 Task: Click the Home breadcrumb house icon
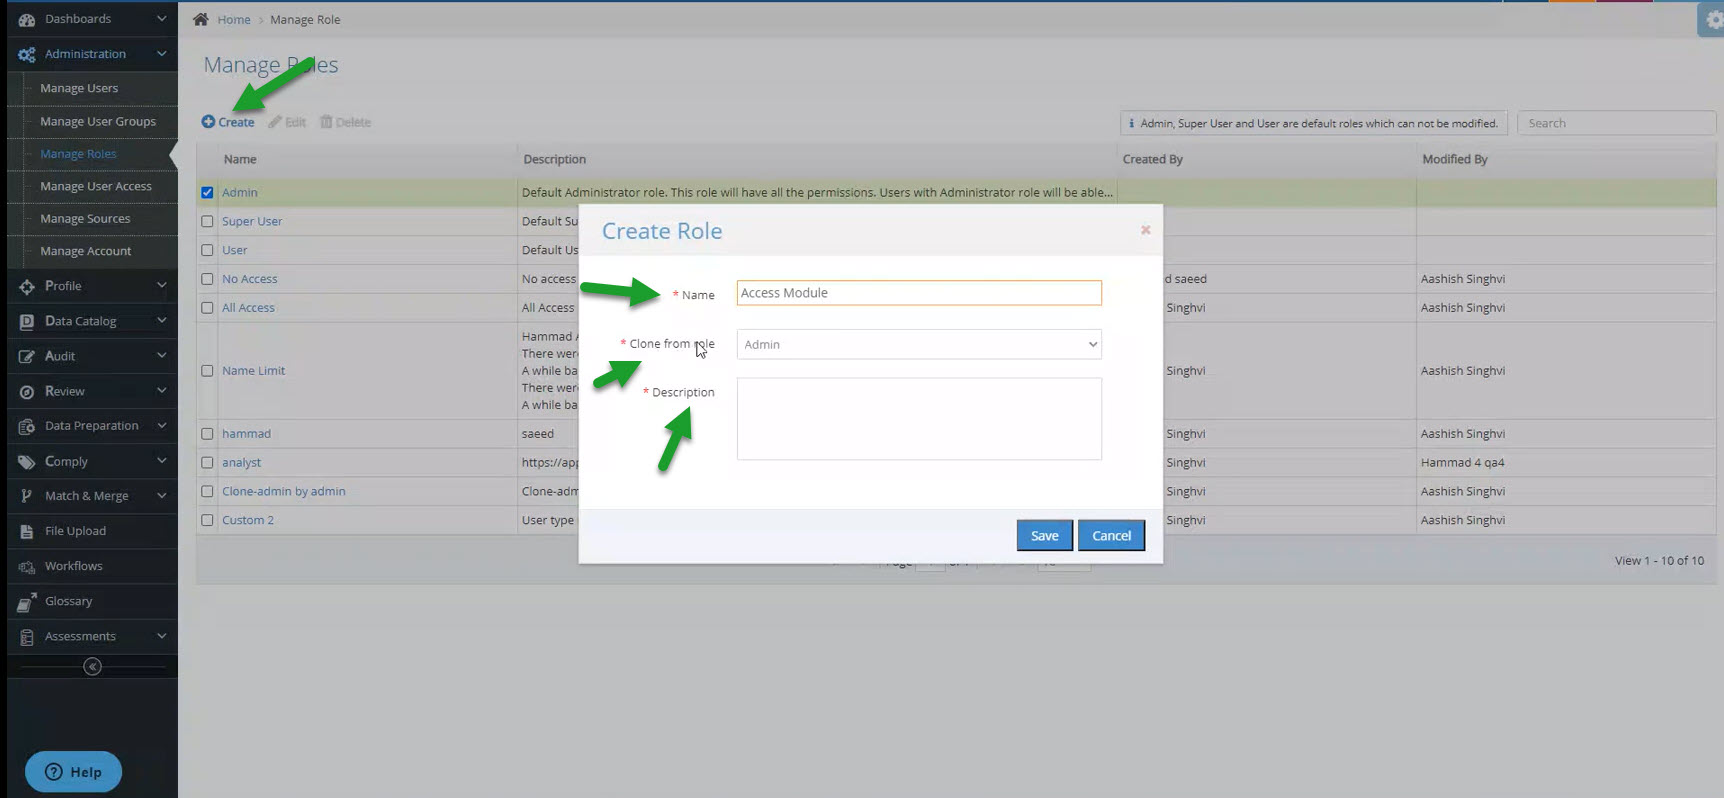201,19
